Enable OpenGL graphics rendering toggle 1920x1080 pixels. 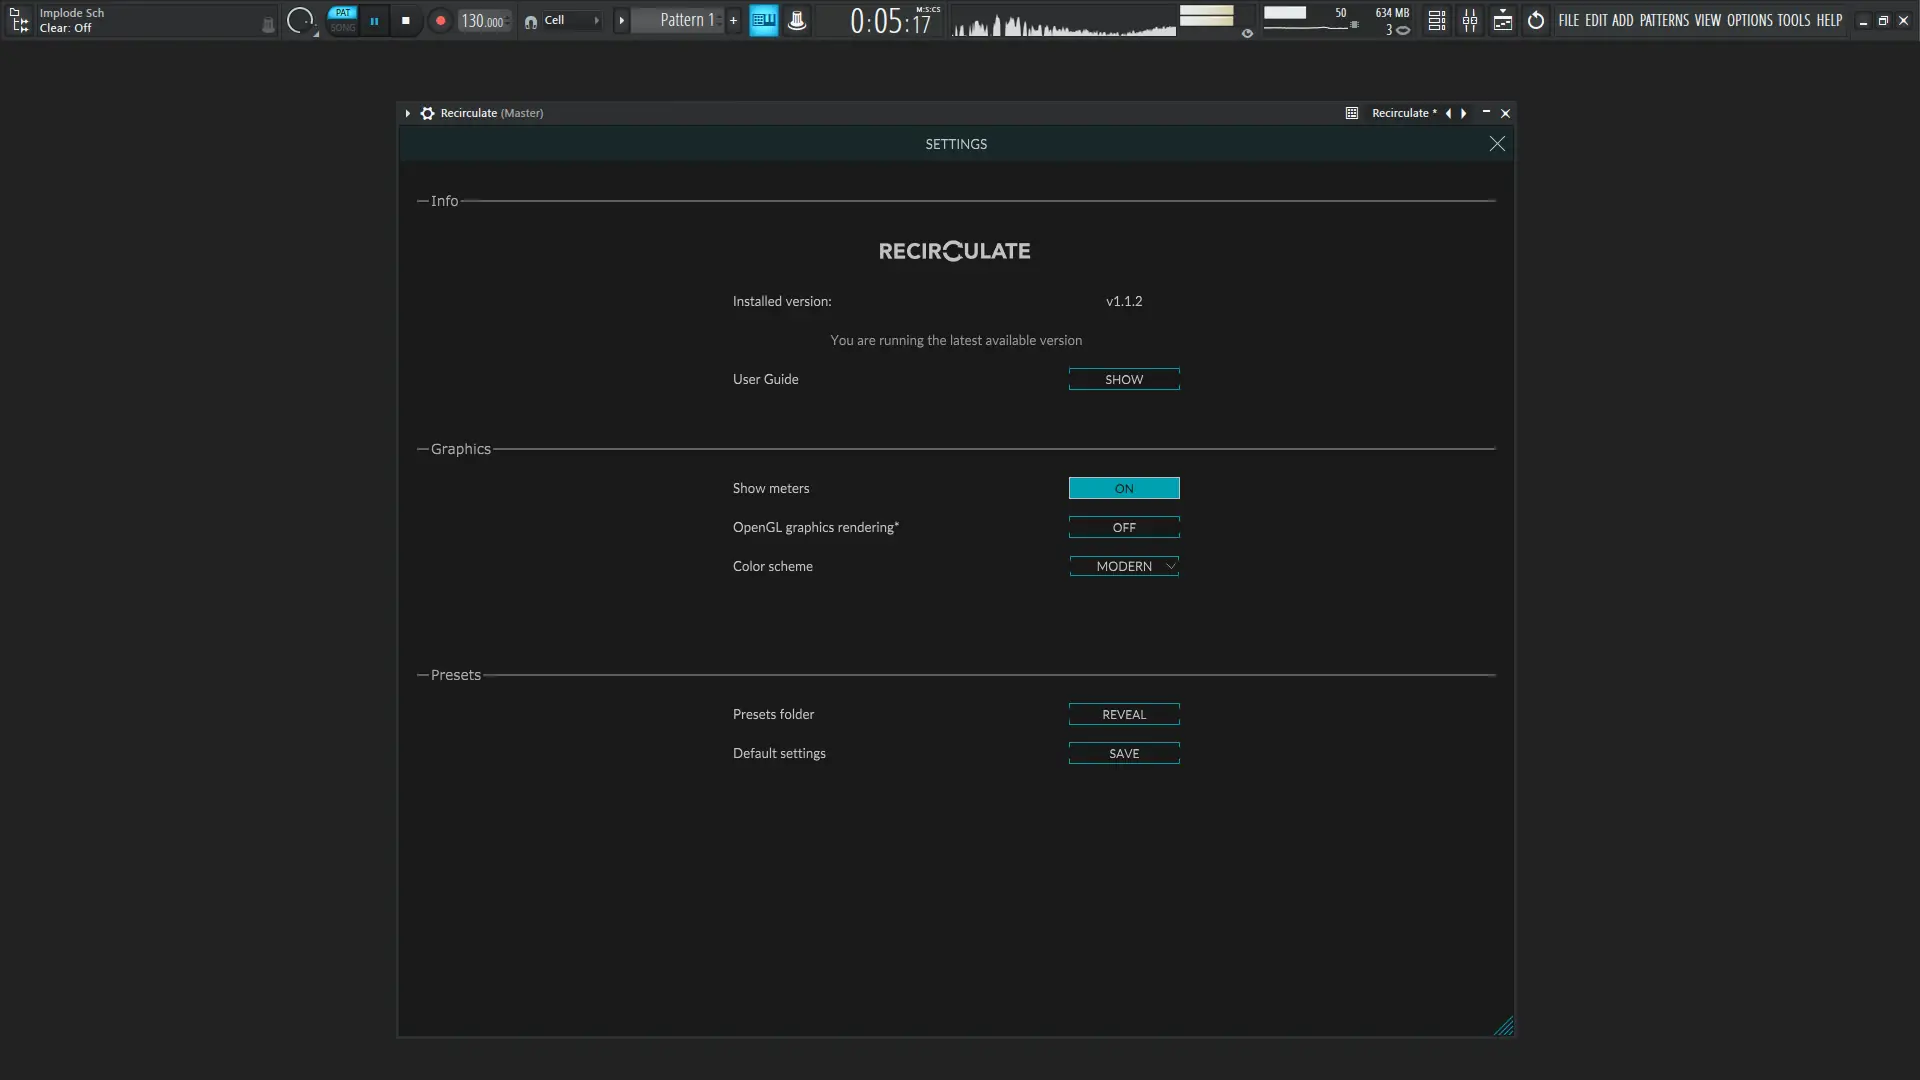(x=1123, y=527)
